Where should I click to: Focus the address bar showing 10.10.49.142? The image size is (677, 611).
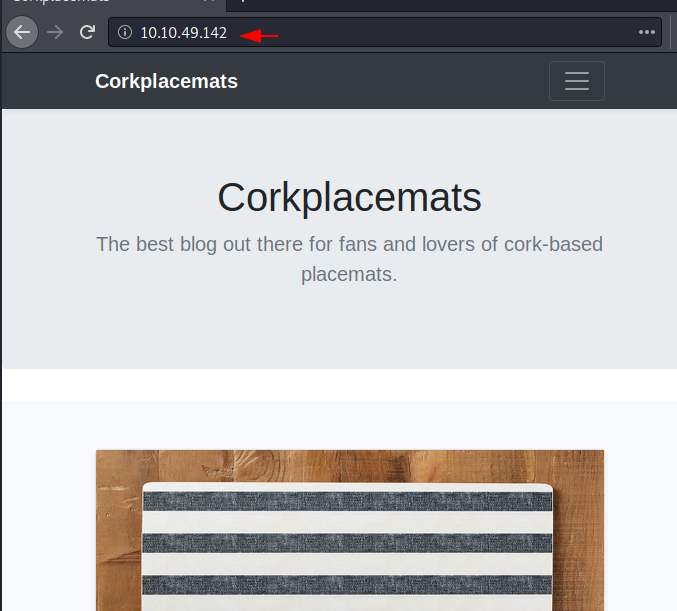[x=385, y=32]
